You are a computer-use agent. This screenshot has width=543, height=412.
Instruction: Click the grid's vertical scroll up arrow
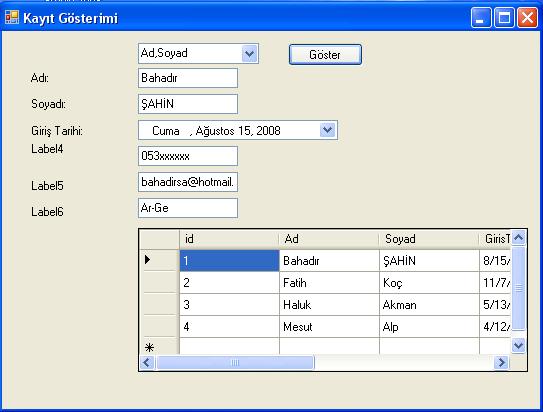(x=518, y=238)
